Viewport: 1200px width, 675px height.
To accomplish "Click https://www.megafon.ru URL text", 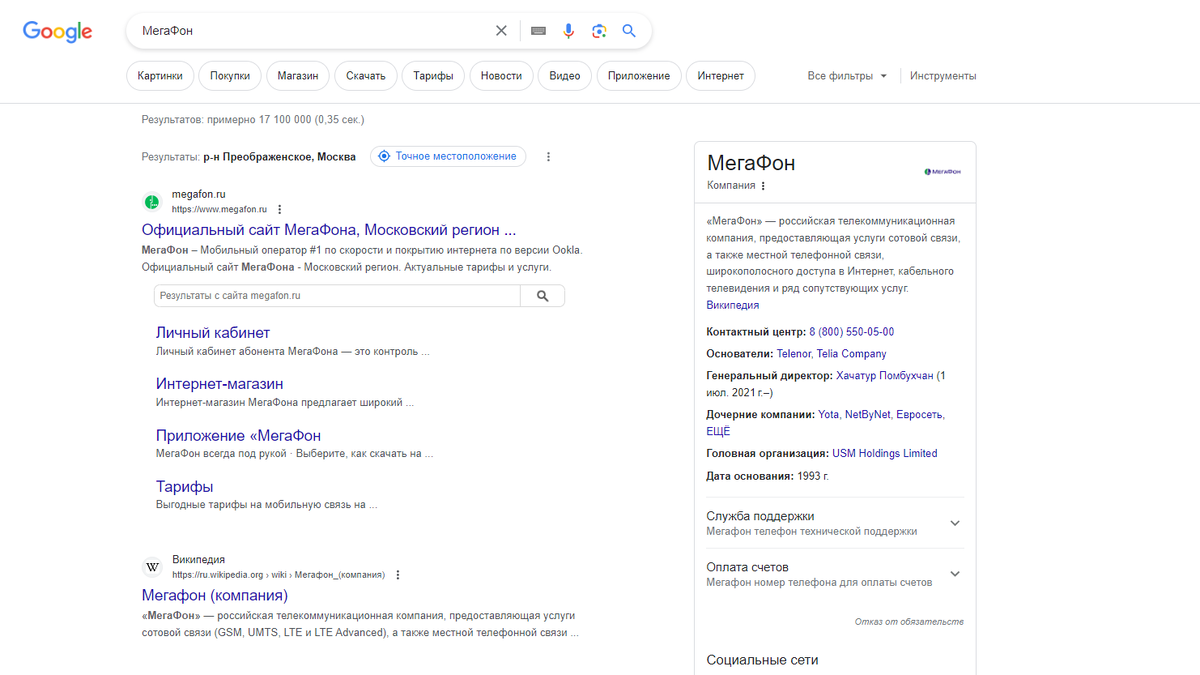I will [220, 210].
